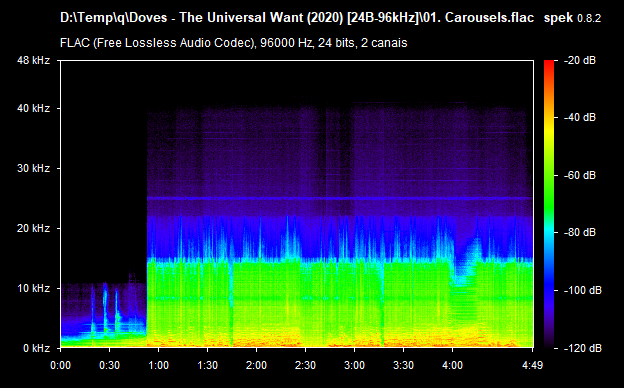
Task: Click the 0:00 time axis label
Action: [x=60, y=365]
